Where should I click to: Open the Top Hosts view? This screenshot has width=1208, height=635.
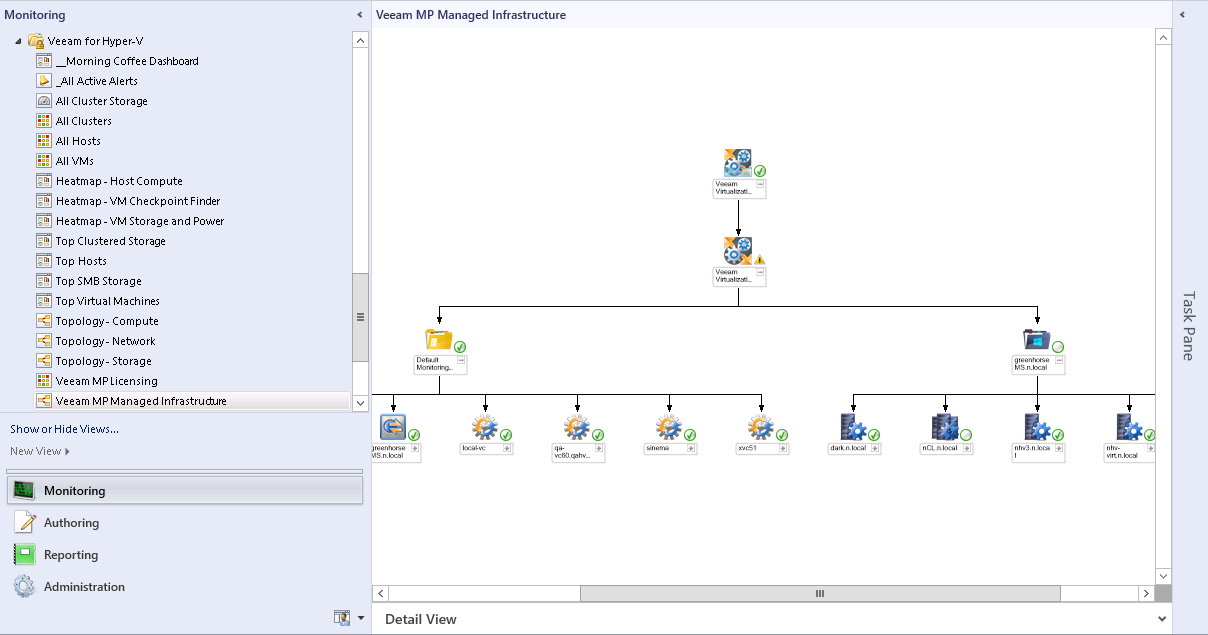81,261
